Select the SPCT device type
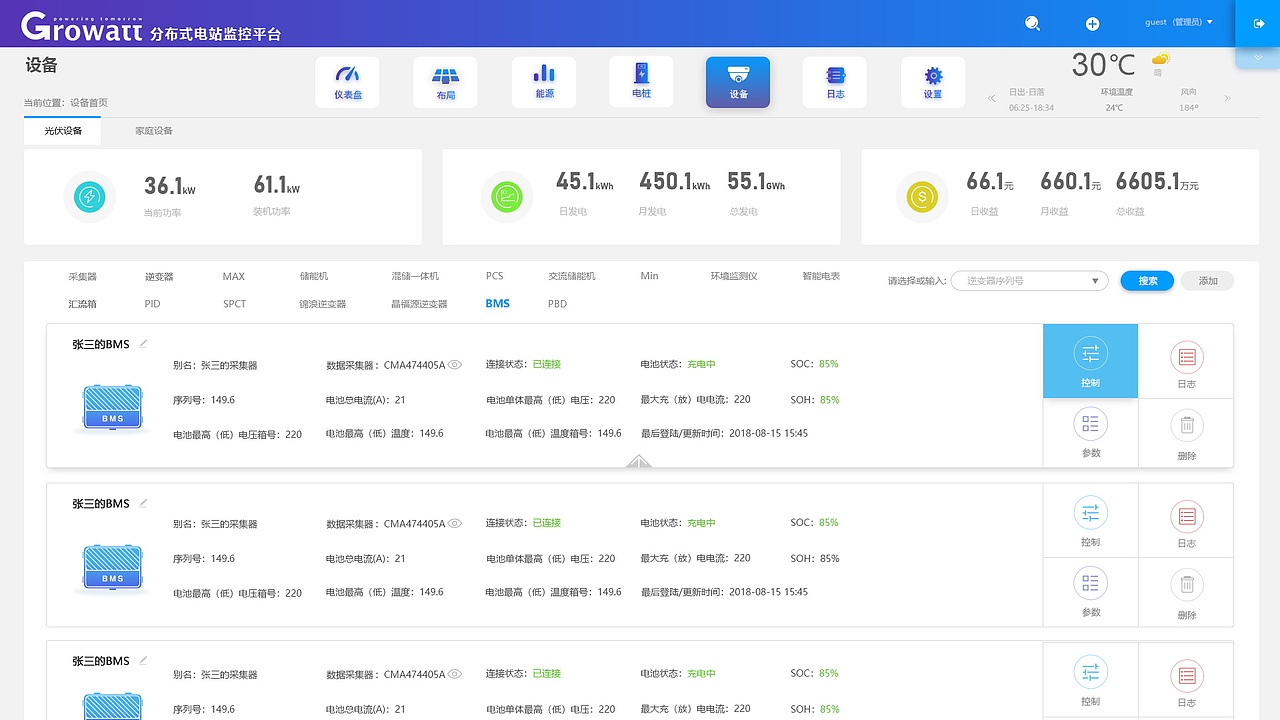 coord(234,304)
